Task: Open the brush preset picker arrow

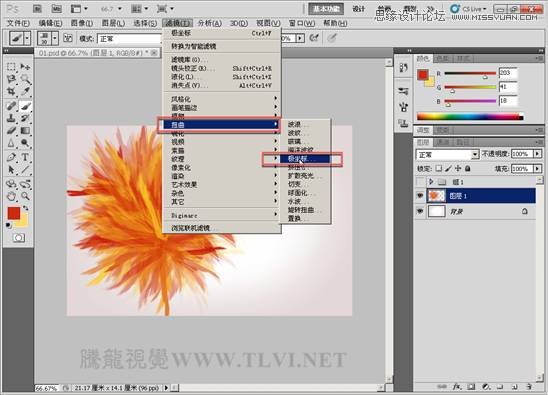Action: tap(55, 38)
